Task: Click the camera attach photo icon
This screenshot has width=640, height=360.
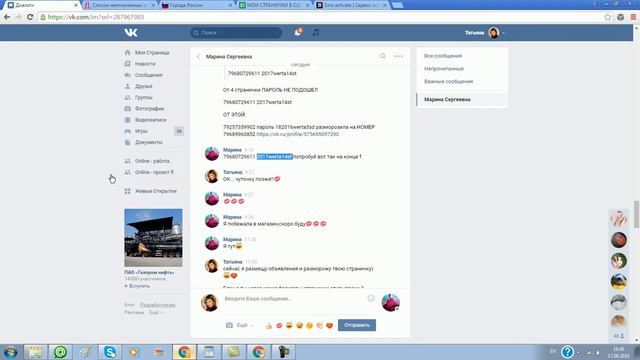Action: 229,325
